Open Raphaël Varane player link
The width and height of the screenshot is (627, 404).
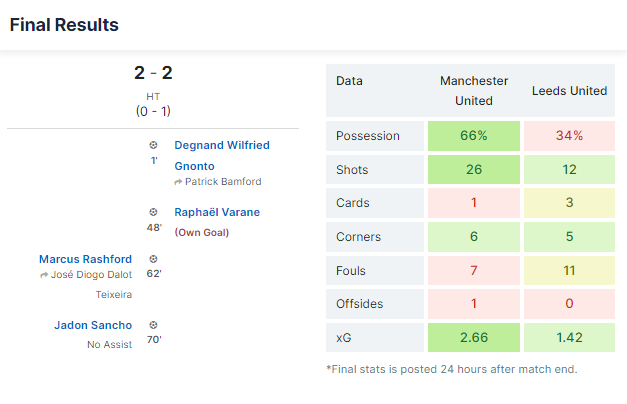tap(217, 212)
